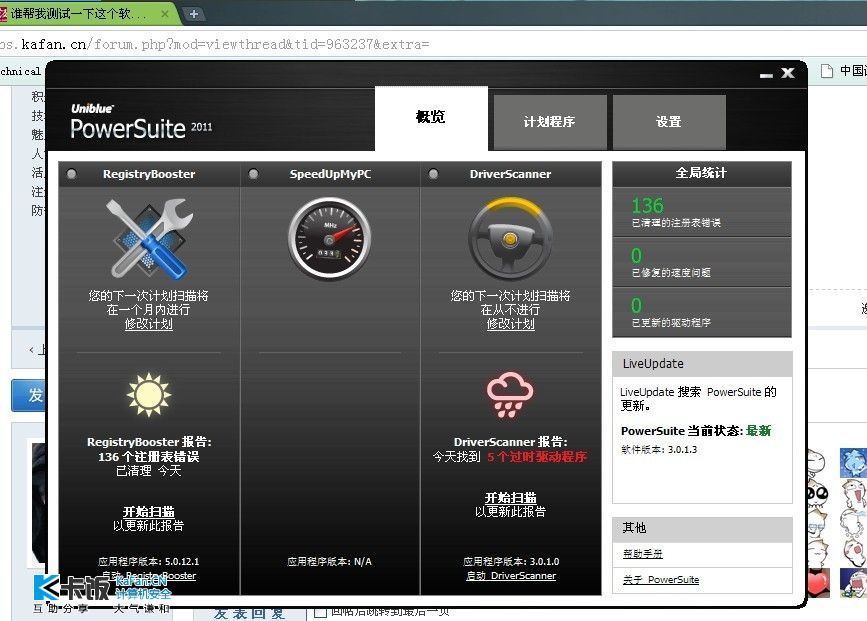The image size is (867, 621).
Task: Click the 软件版本: 3.0.1.3 text
Action: [659, 450]
